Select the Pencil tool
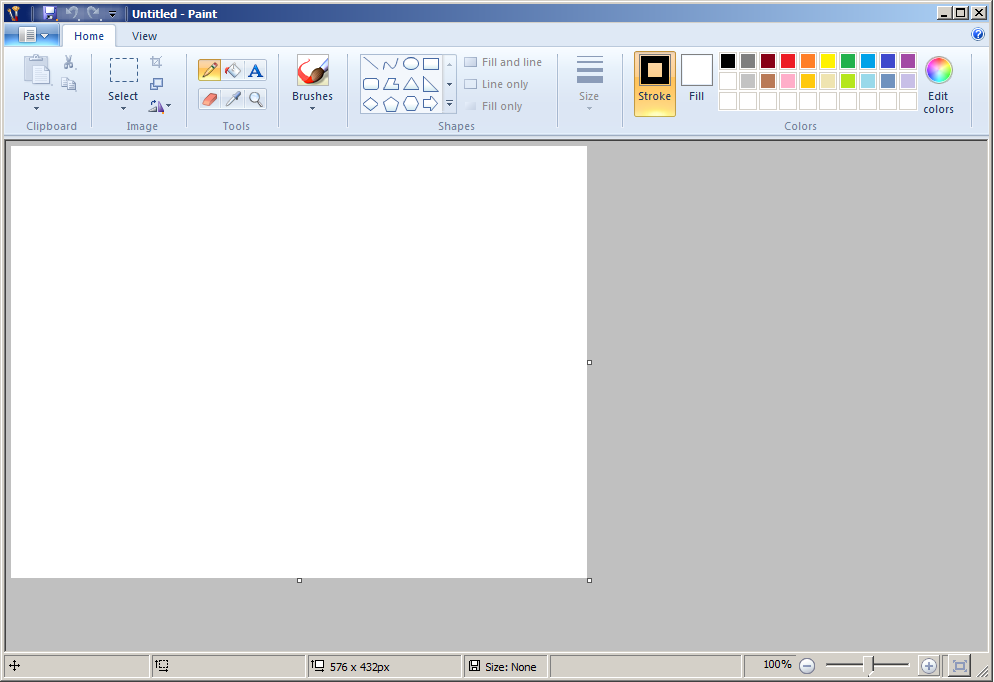Screen dimensions: 994x682 tap(209, 70)
